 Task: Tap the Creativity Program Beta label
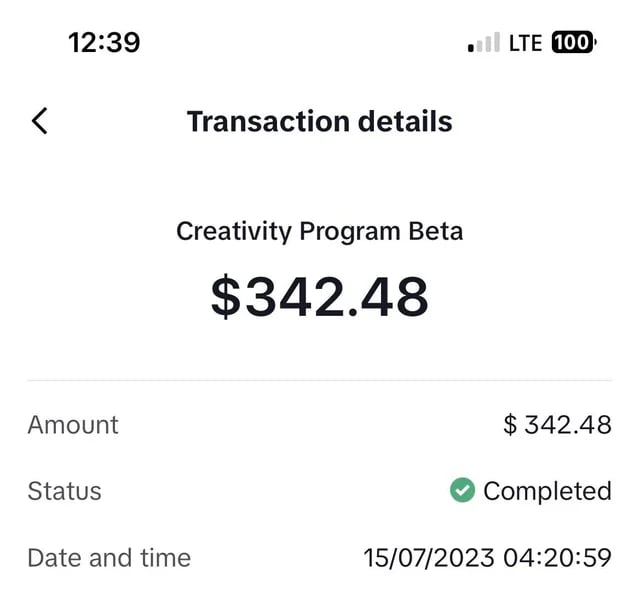point(319,231)
